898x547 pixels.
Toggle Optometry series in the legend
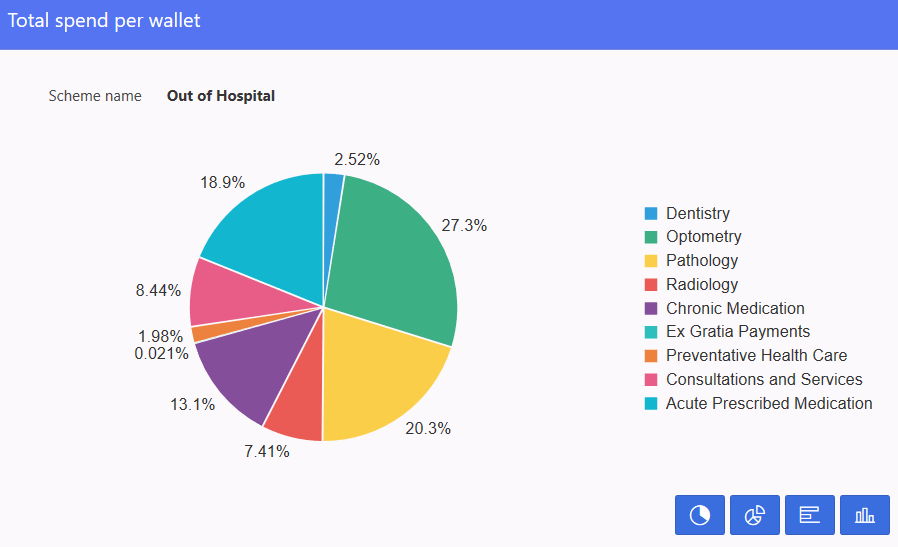coord(703,237)
